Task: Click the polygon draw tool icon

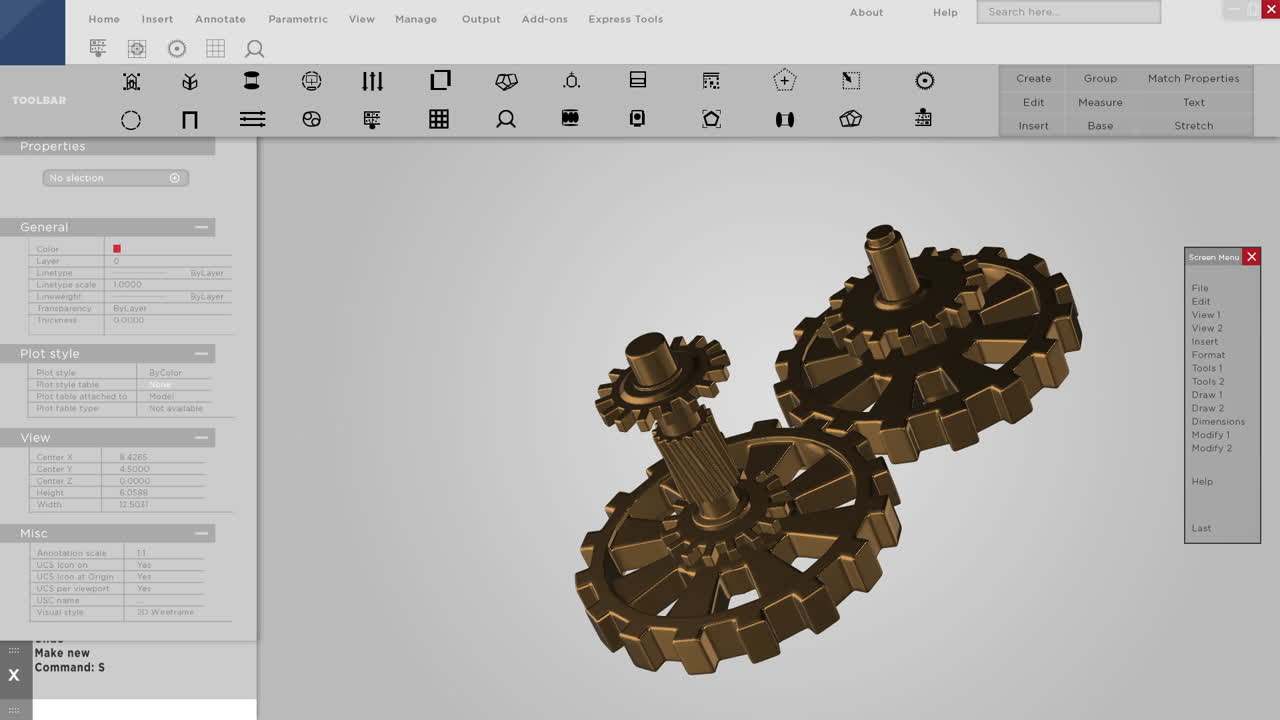Action: click(x=710, y=119)
